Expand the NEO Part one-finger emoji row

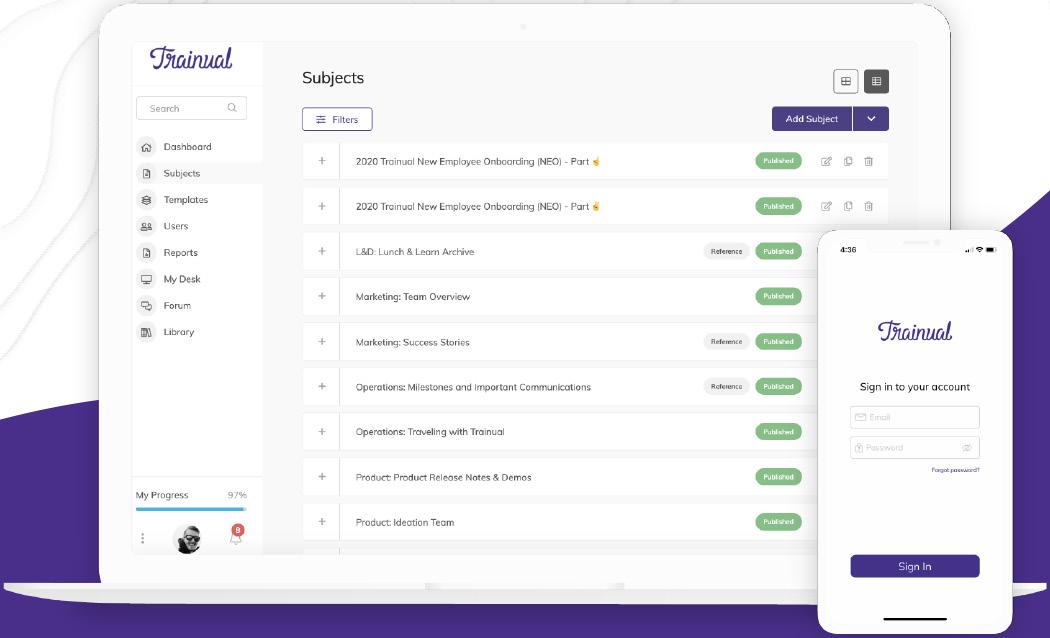pos(322,161)
